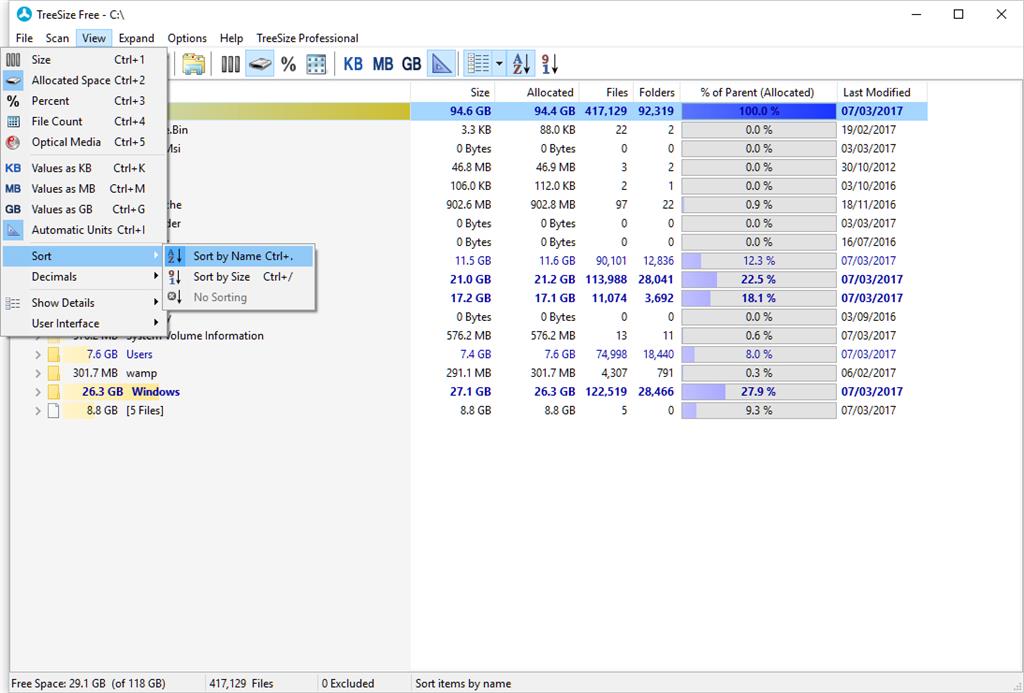Choose Values as GB menu entry

84,209
